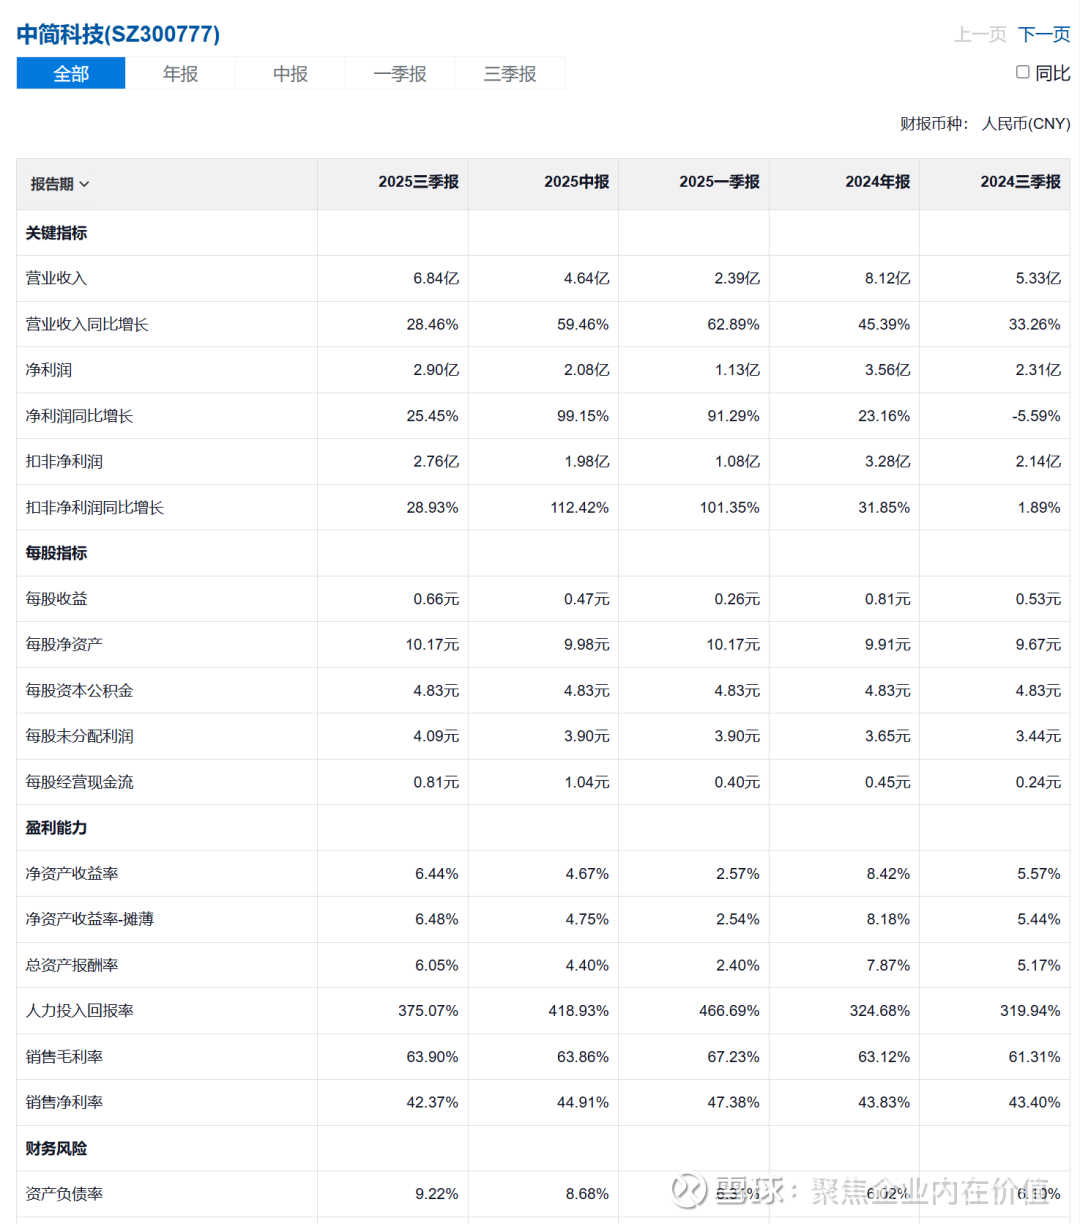Click the 6.48% diluted ROE value

437,919
